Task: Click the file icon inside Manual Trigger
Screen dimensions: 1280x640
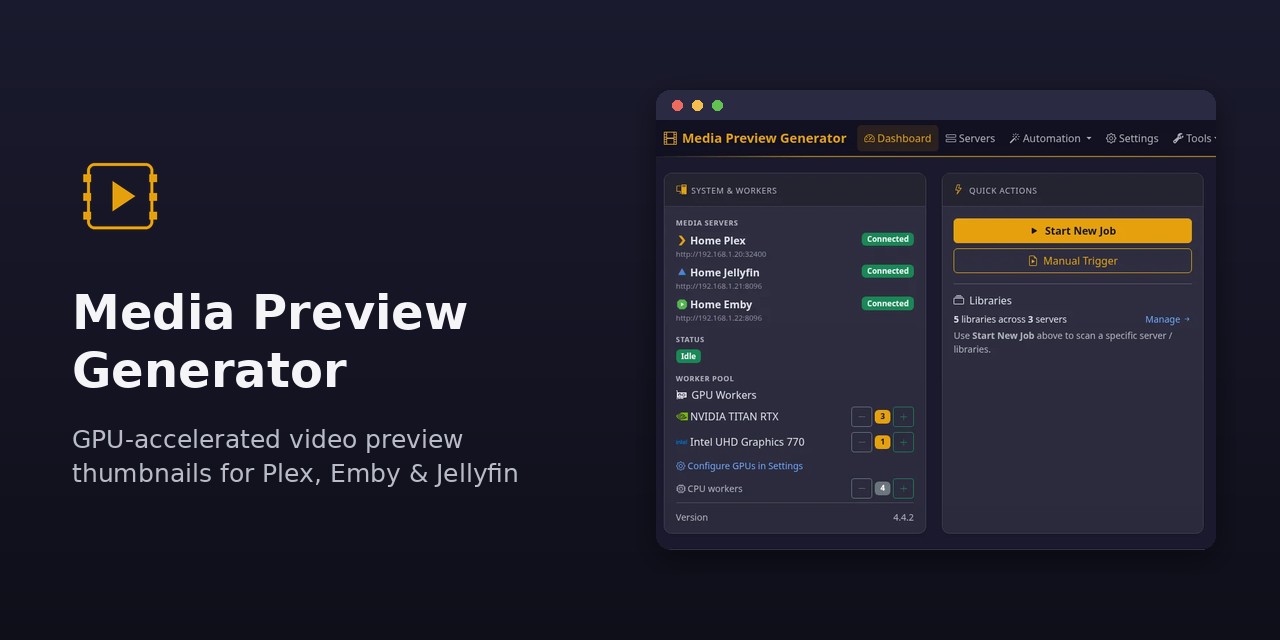Action: [1033, 261]
